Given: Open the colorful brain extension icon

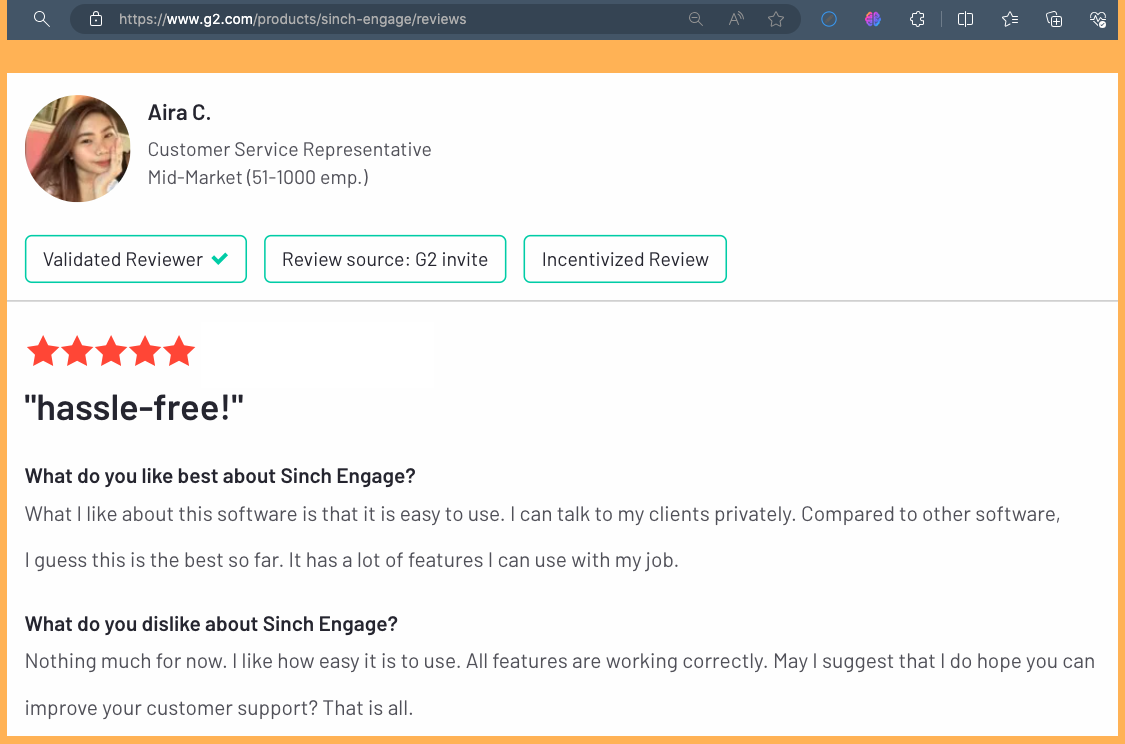Looking at the screenshot, I should (872, 19).
